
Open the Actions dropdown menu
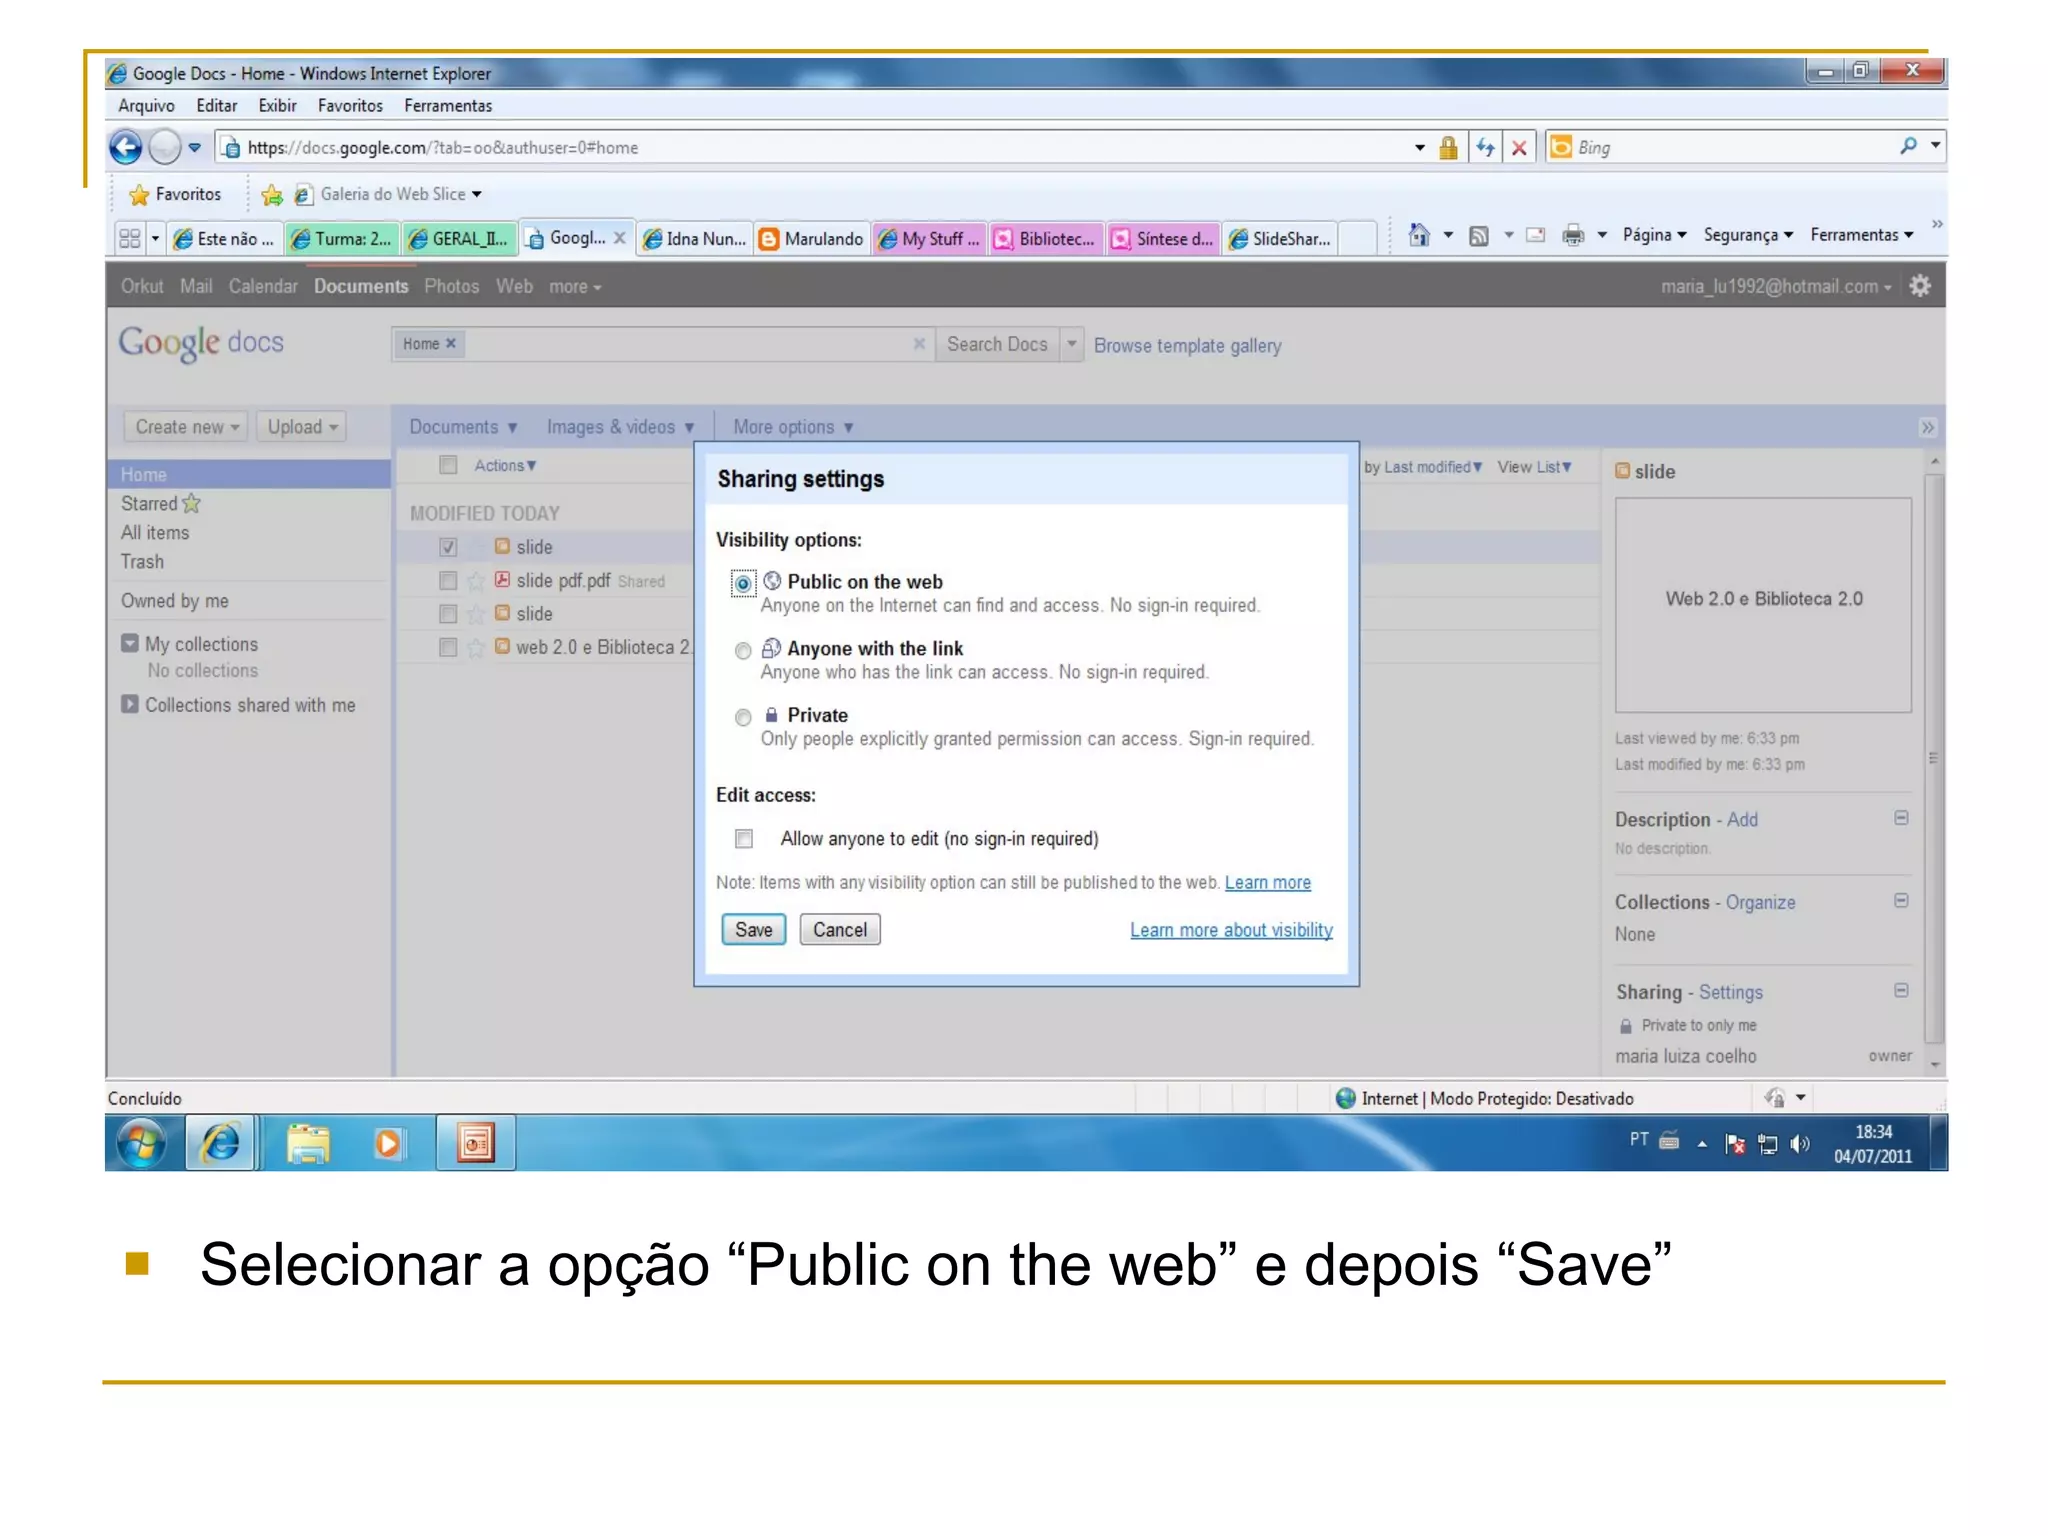pyautogui.click(x=505, y=466)
